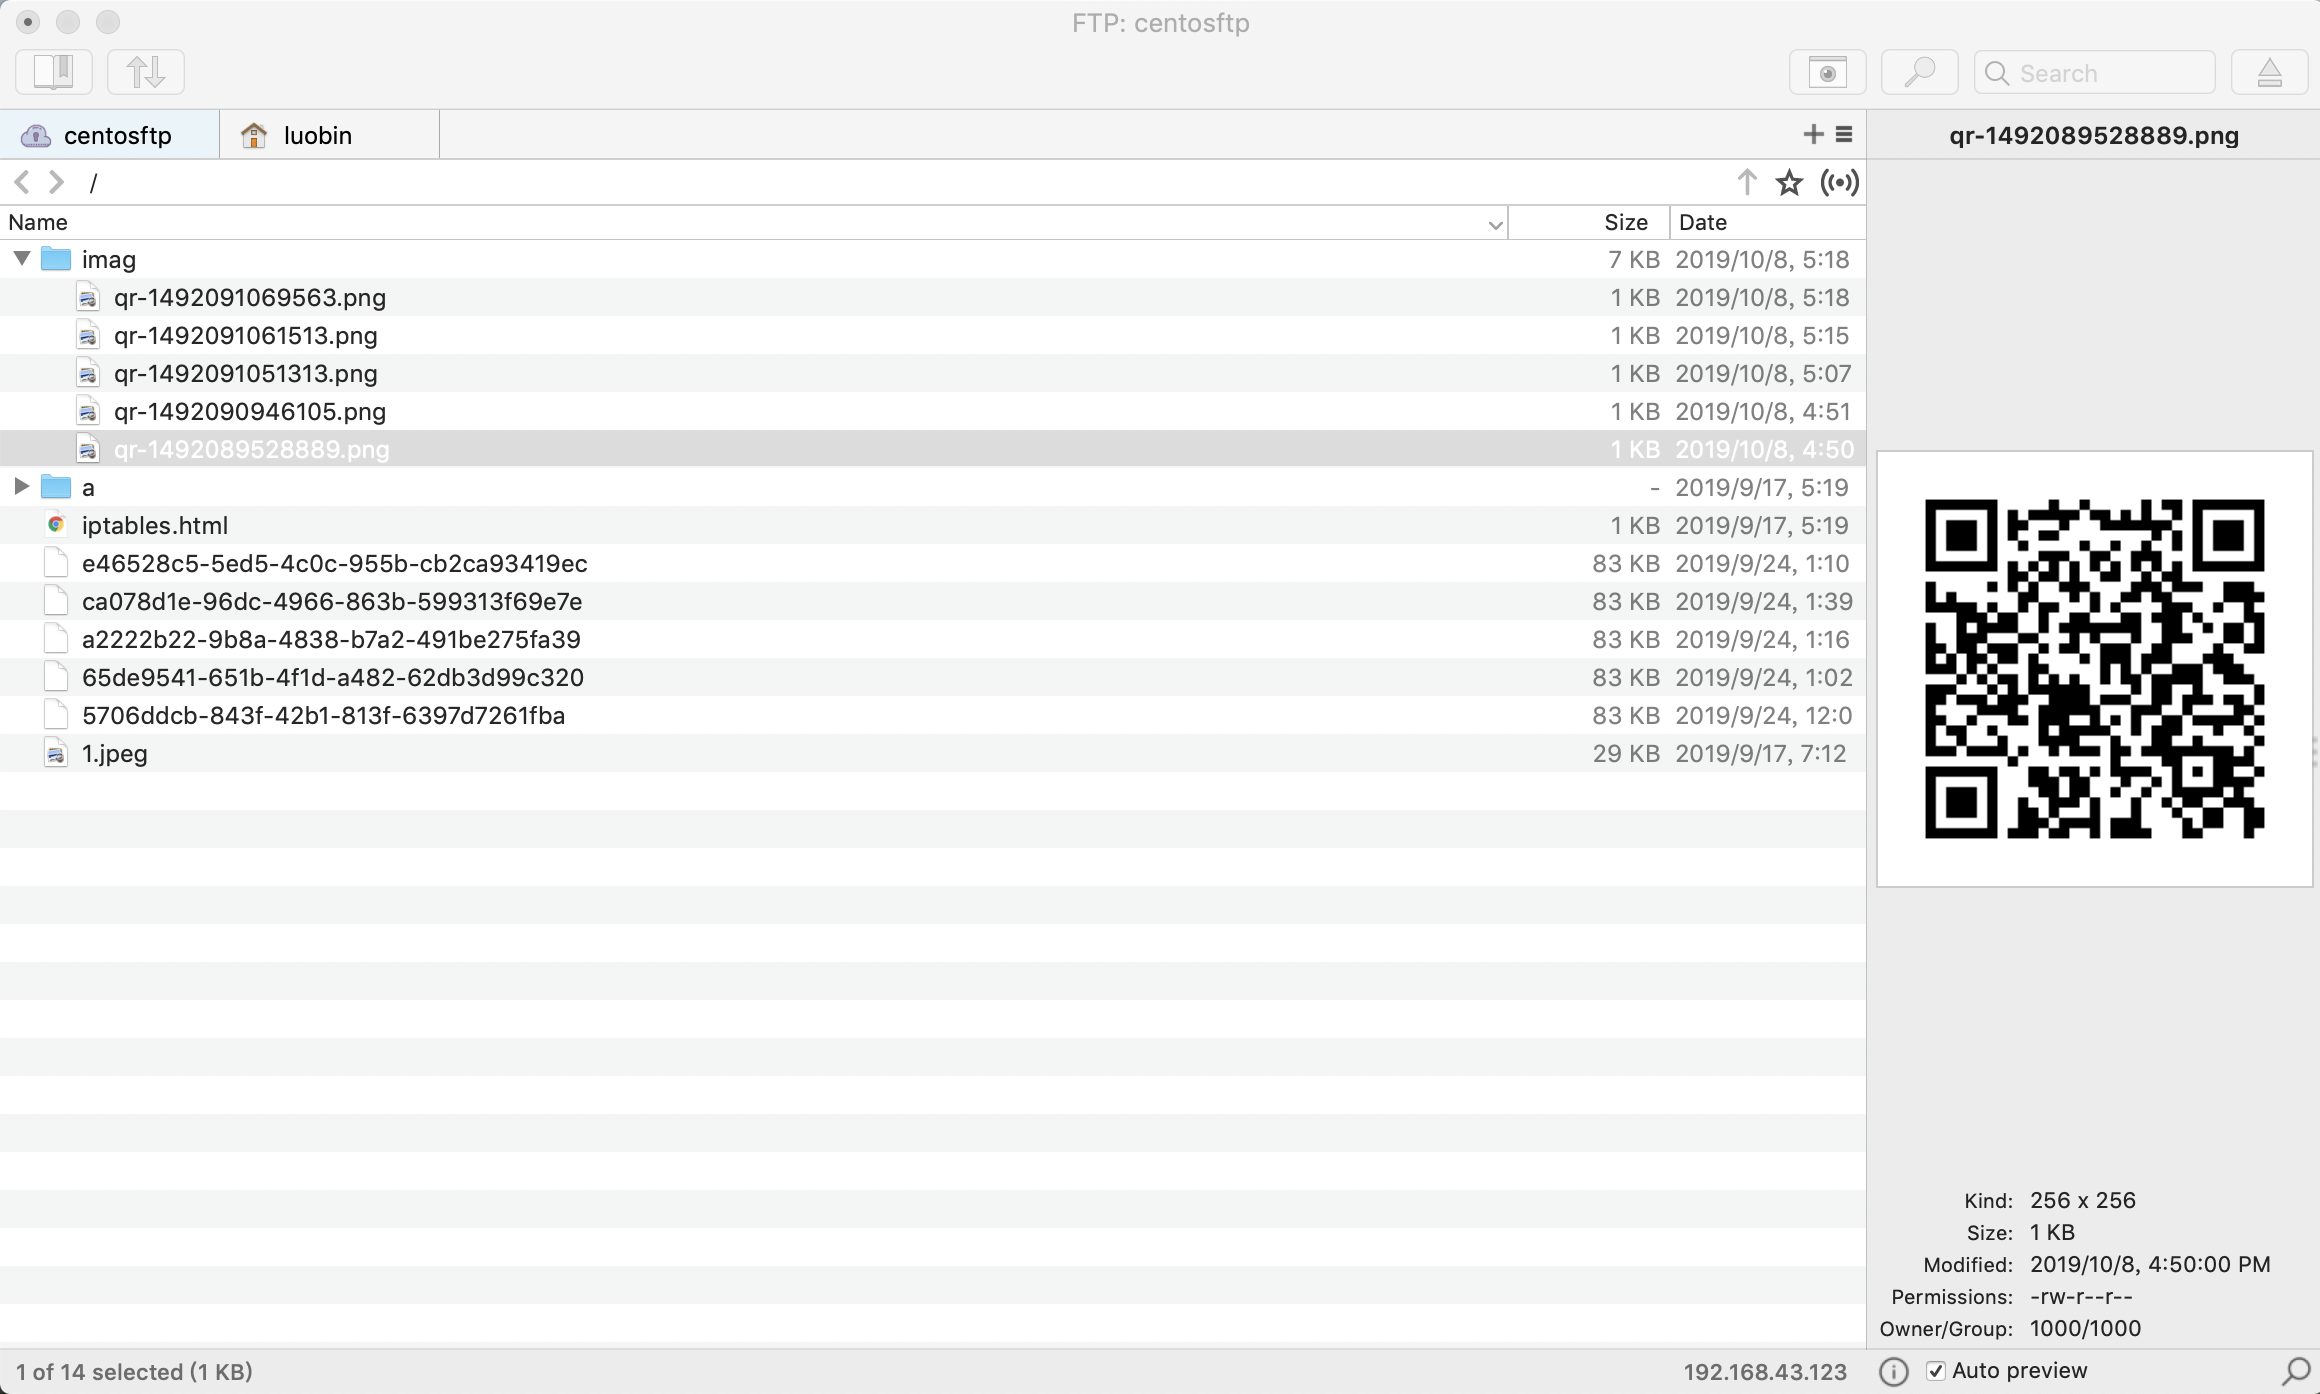The height and width of the screenshot is (1394, 2320).
Task: Click the Permissions value -rw-r--r--
Action: (x=2081, y=1296)
